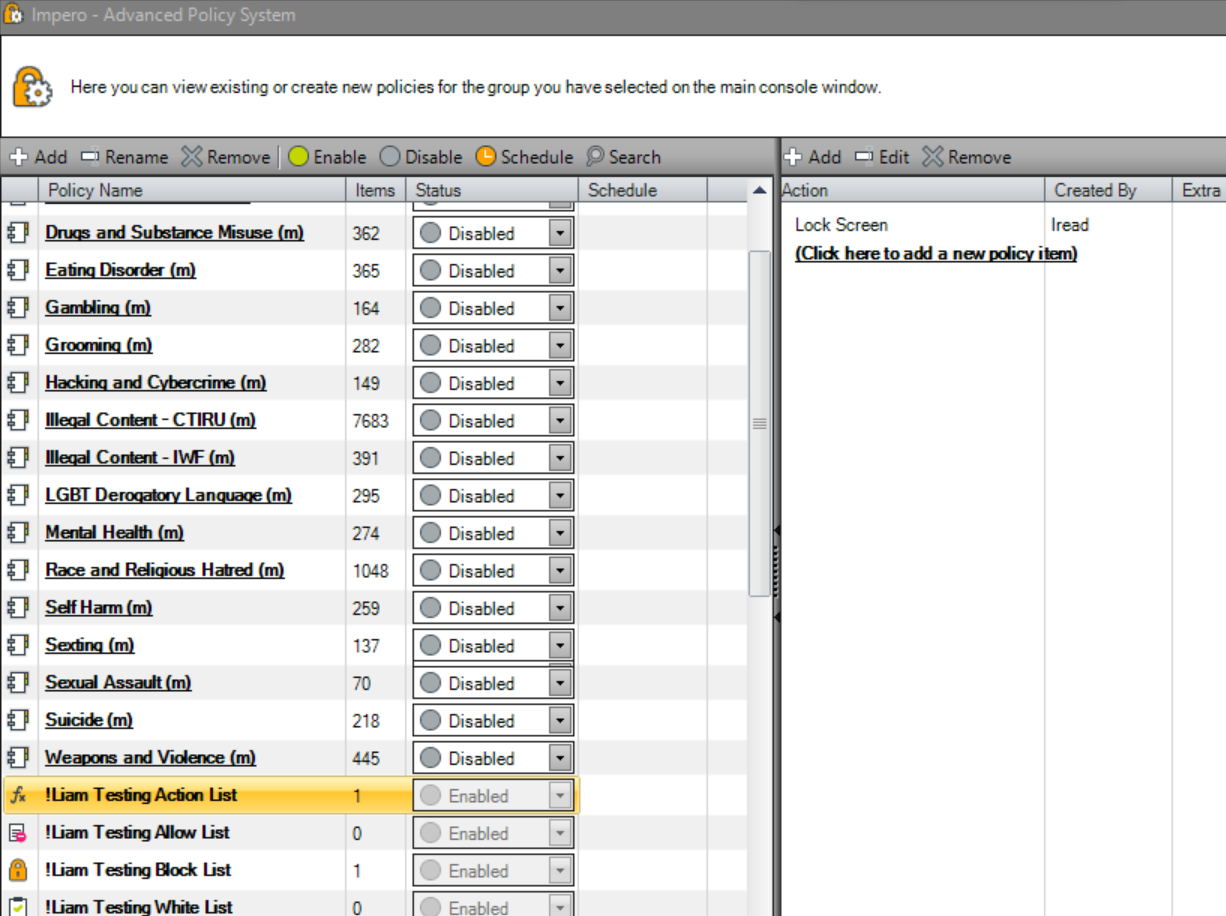Sort by Policy Name column header

coord(192,190)
